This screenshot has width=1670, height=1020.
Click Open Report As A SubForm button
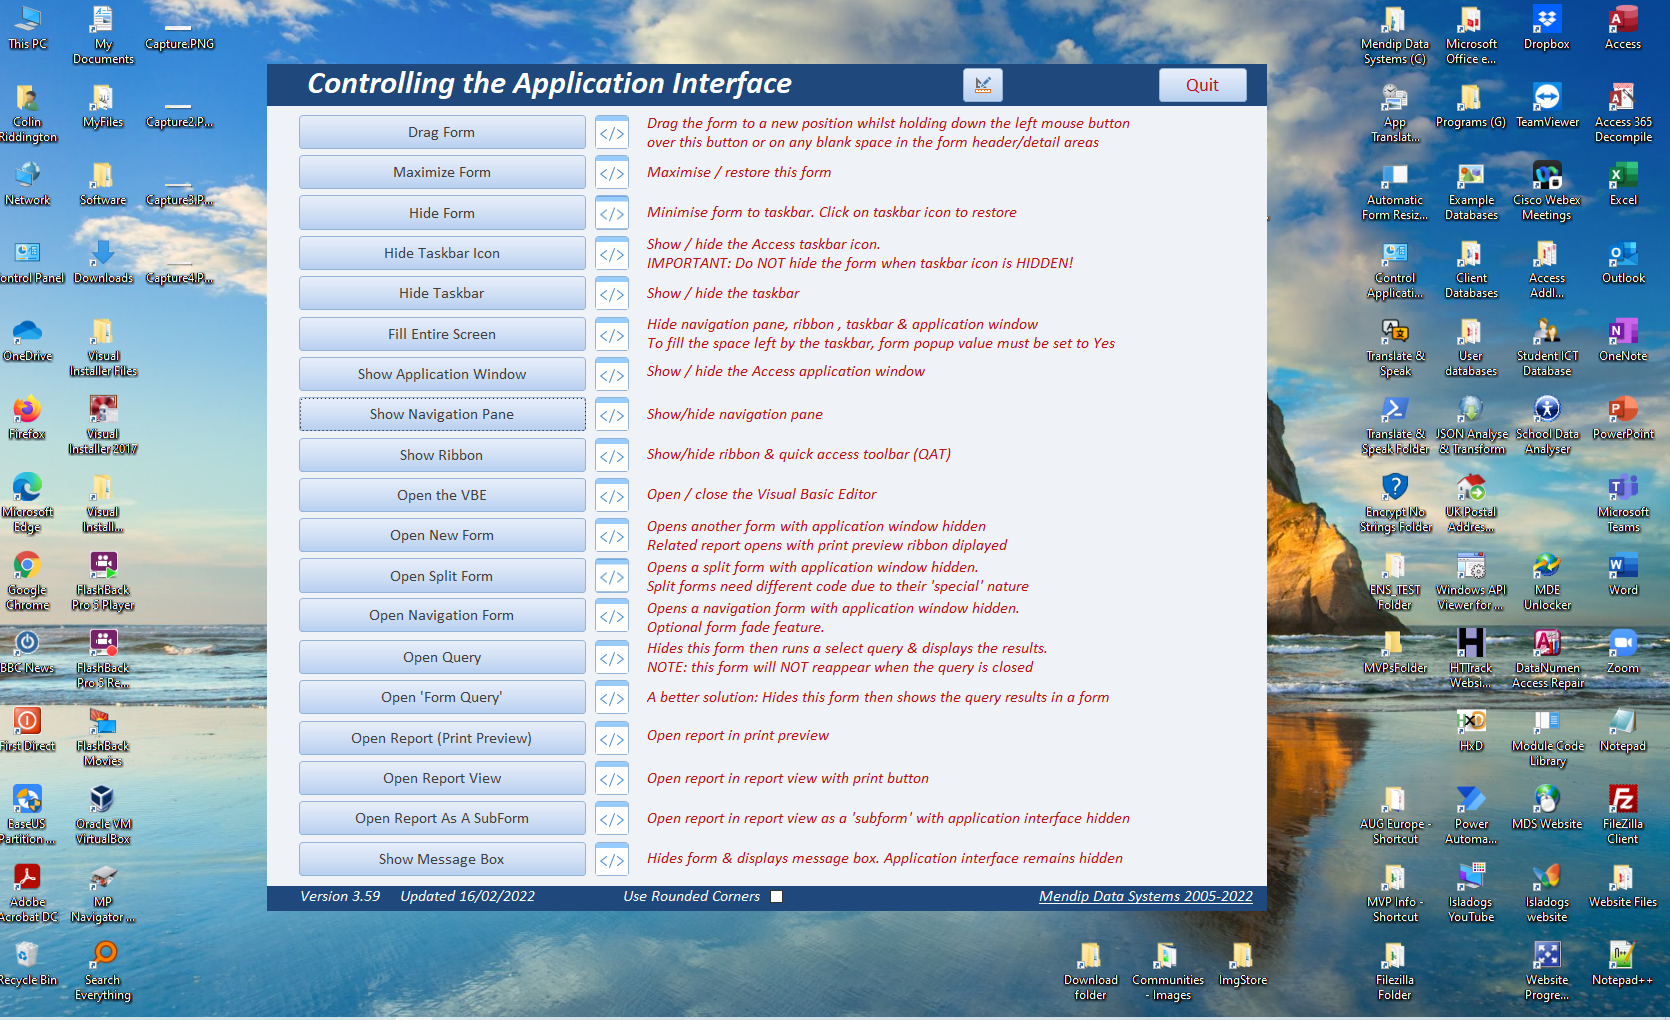(x=442, y=818)
